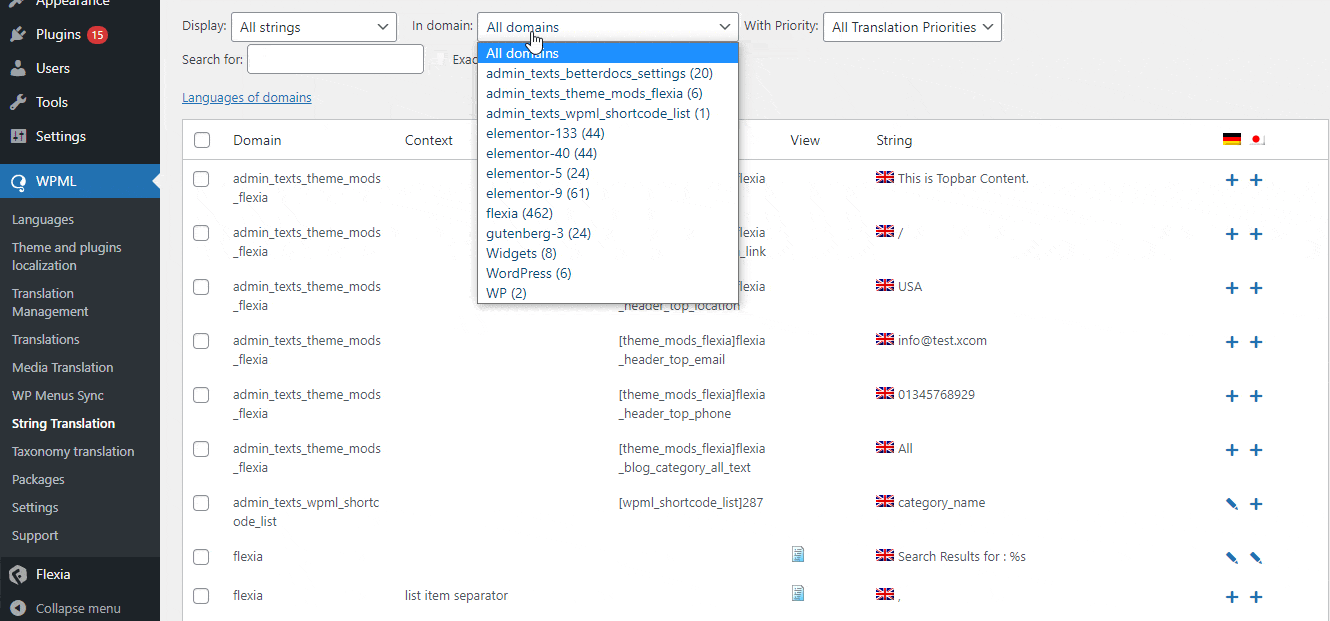Add Japanese translation for 'This is Topbar Content.'
The image size is (1330, 621).
pyautogui.click(x=1257, y=180)
